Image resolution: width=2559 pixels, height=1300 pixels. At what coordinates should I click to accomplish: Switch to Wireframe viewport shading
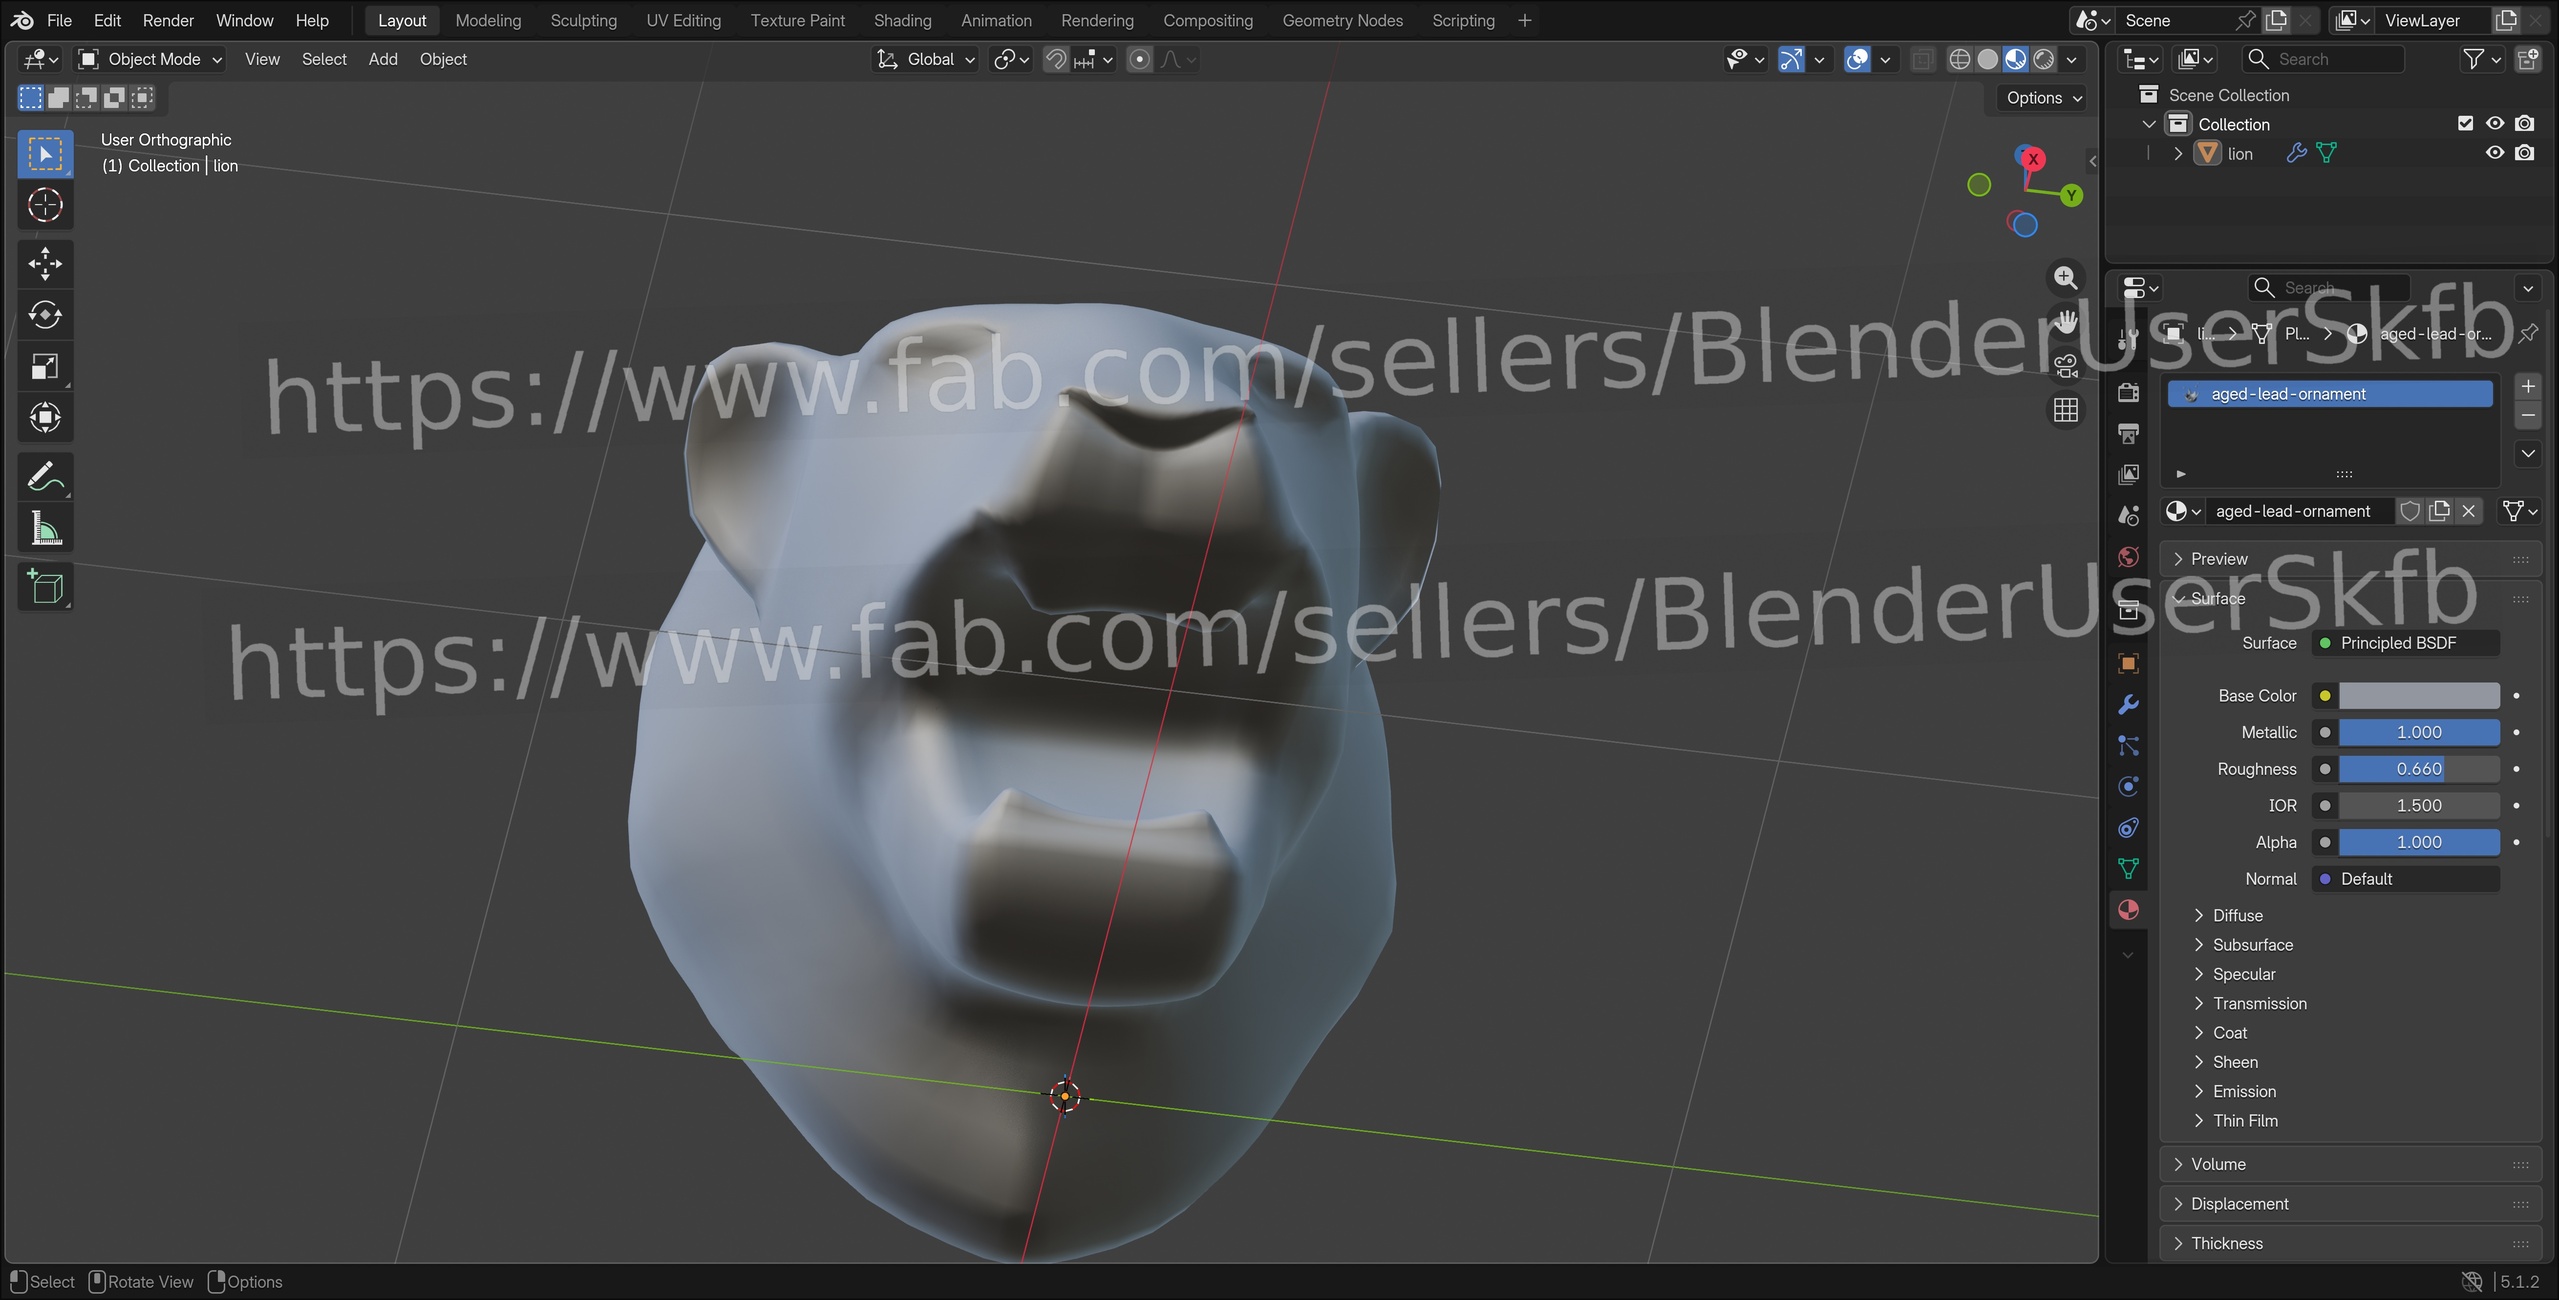1960,59
